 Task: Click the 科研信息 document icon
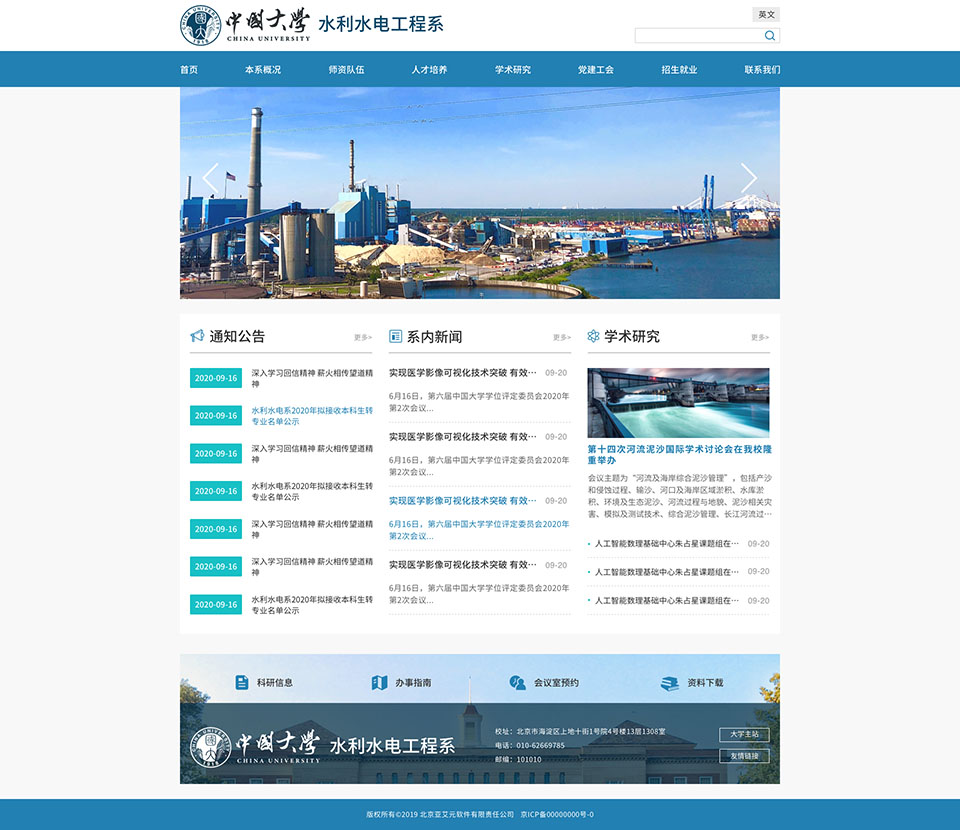click(x=242, y=682)
